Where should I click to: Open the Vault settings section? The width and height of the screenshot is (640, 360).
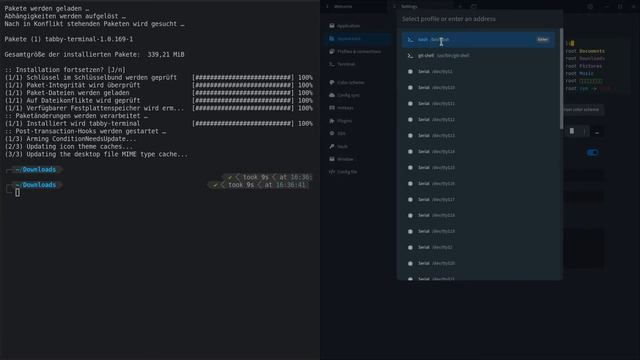click(342, 146)
